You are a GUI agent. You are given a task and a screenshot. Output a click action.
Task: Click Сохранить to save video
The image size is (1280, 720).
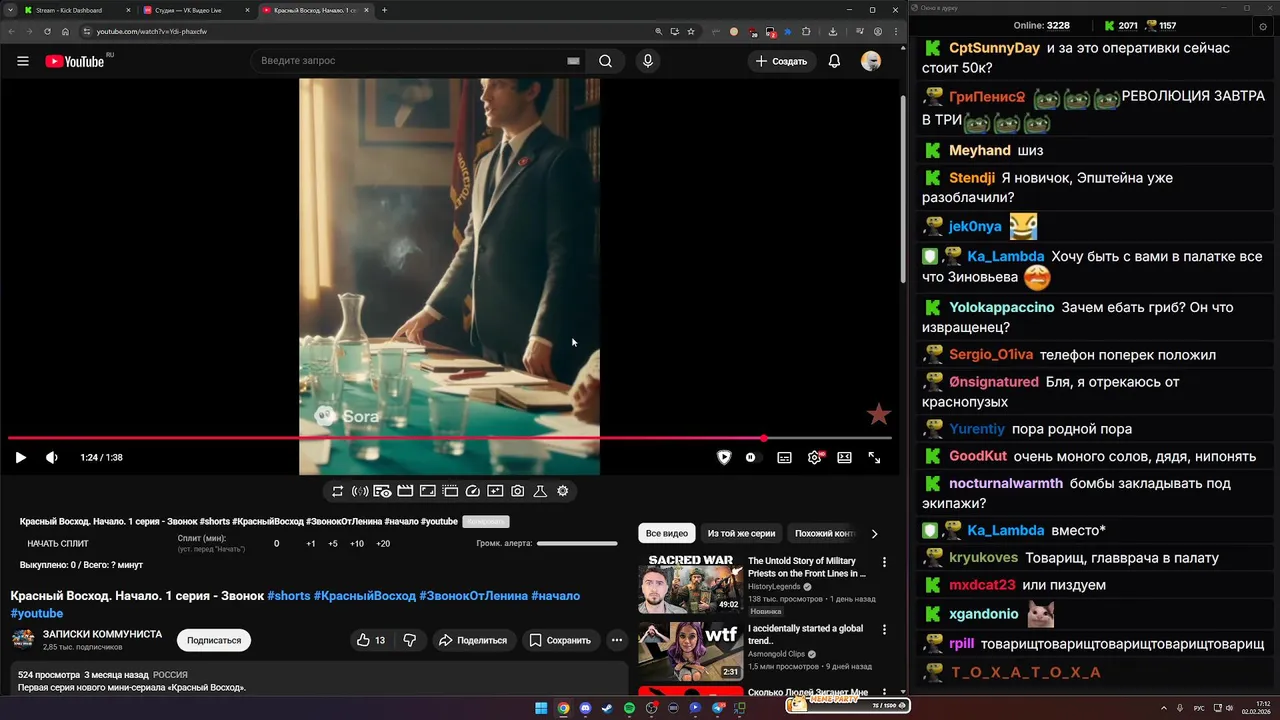[x=560, y=640]
